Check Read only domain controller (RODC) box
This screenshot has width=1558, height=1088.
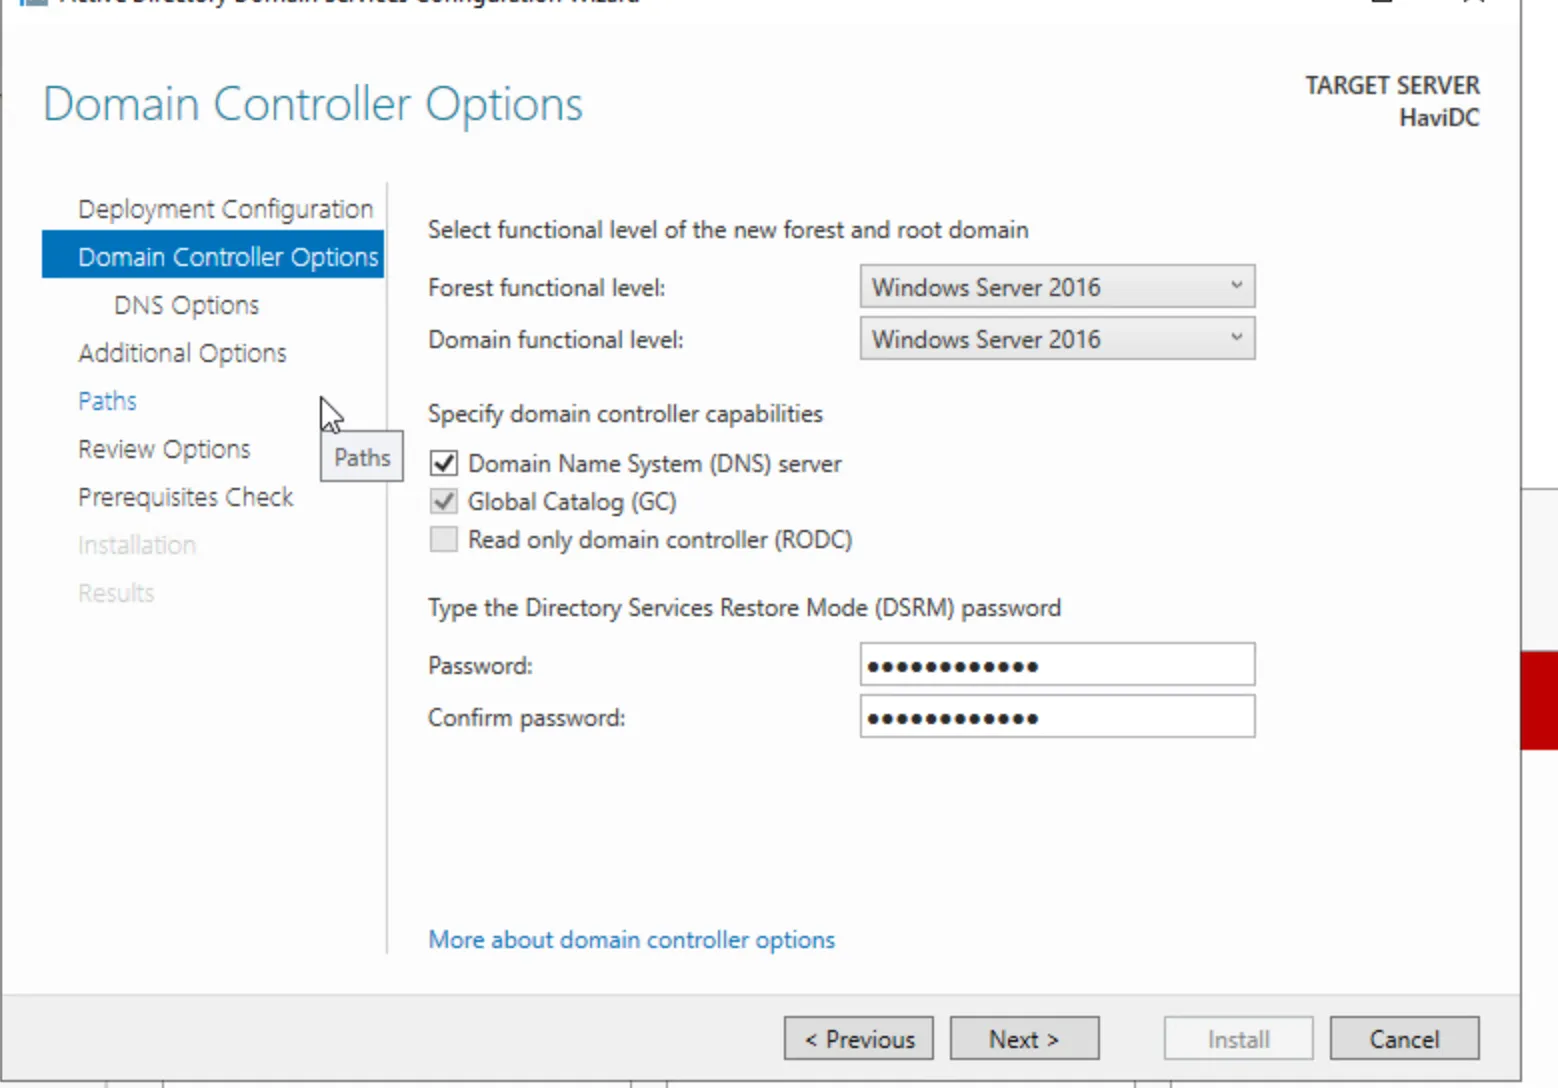coord(444,540)
